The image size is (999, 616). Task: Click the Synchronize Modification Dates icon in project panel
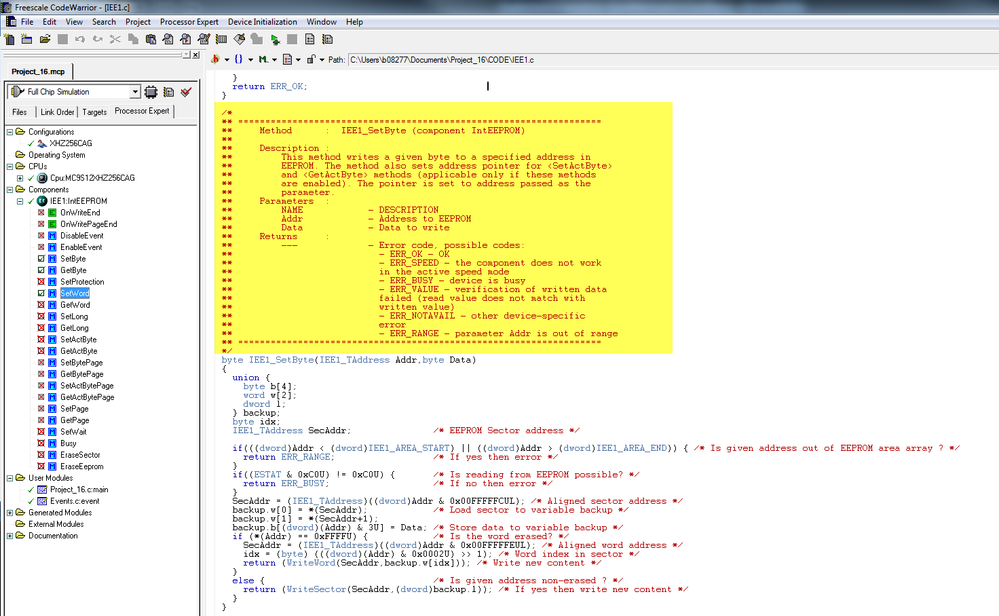pyautogui.click(x=169, y=92)
